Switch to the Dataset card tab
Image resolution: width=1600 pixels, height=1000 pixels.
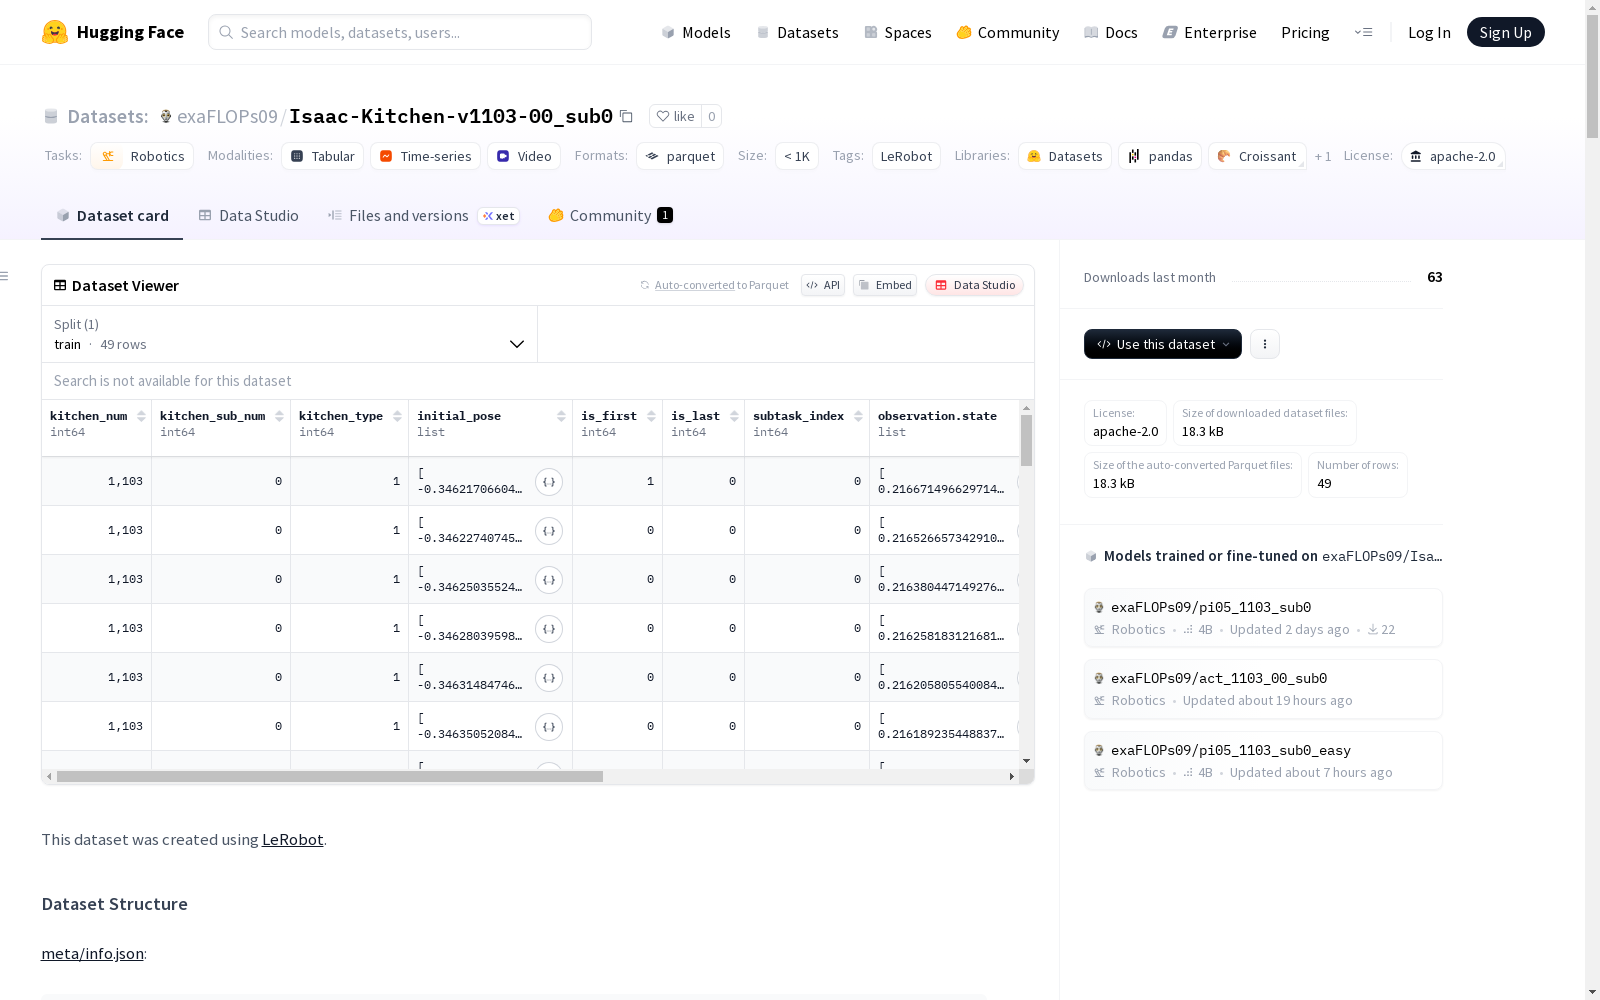pyautogui.click(x=112, y=216)
